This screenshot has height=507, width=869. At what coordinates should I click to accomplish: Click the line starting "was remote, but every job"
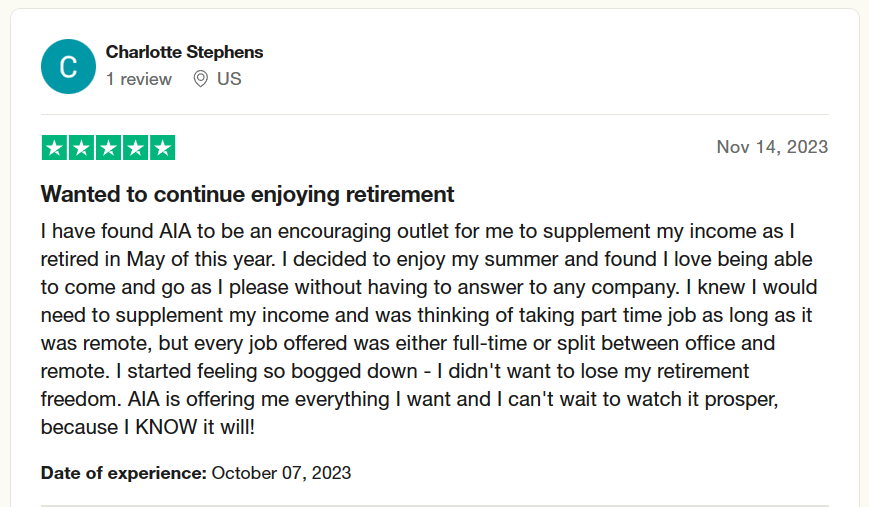(x=407, y=343)
